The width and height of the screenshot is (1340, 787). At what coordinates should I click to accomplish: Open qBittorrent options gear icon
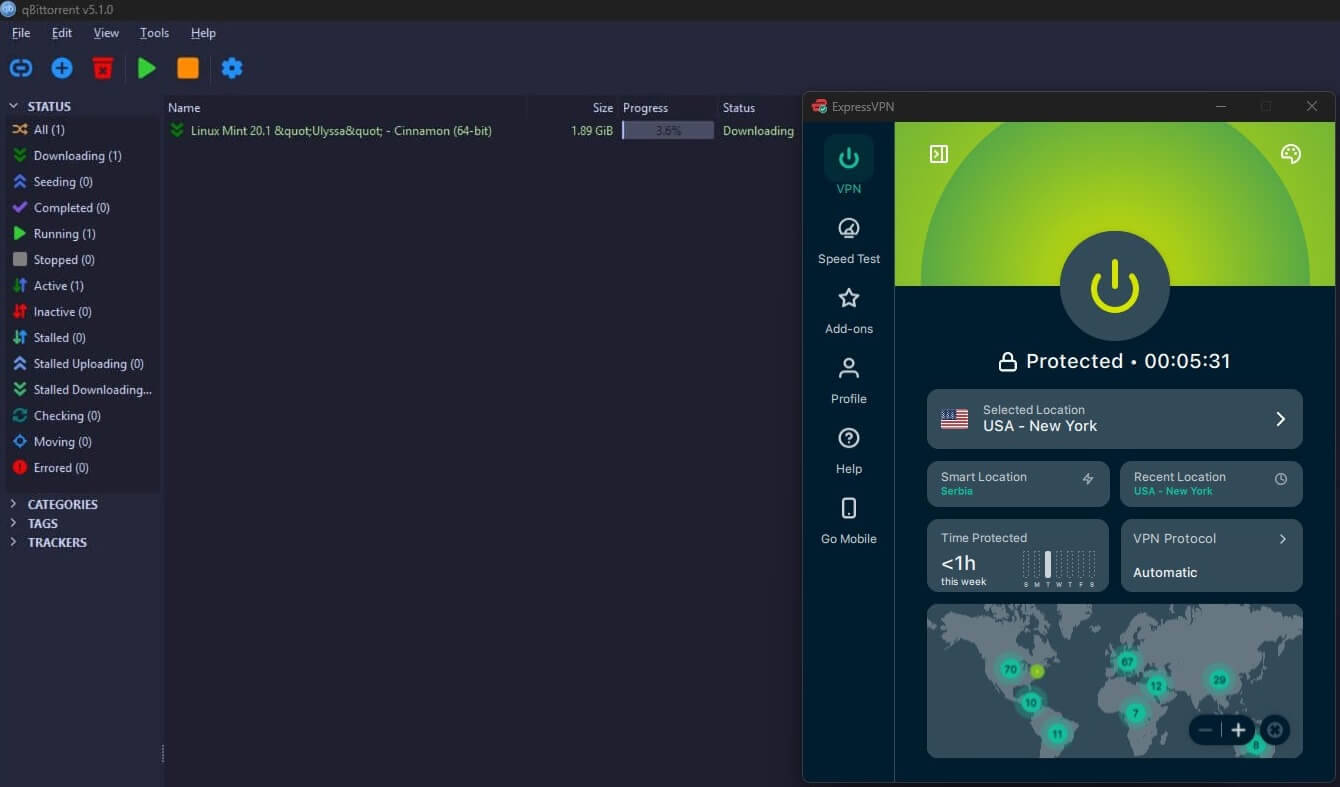pyautogui.click(x=232, y=68)
